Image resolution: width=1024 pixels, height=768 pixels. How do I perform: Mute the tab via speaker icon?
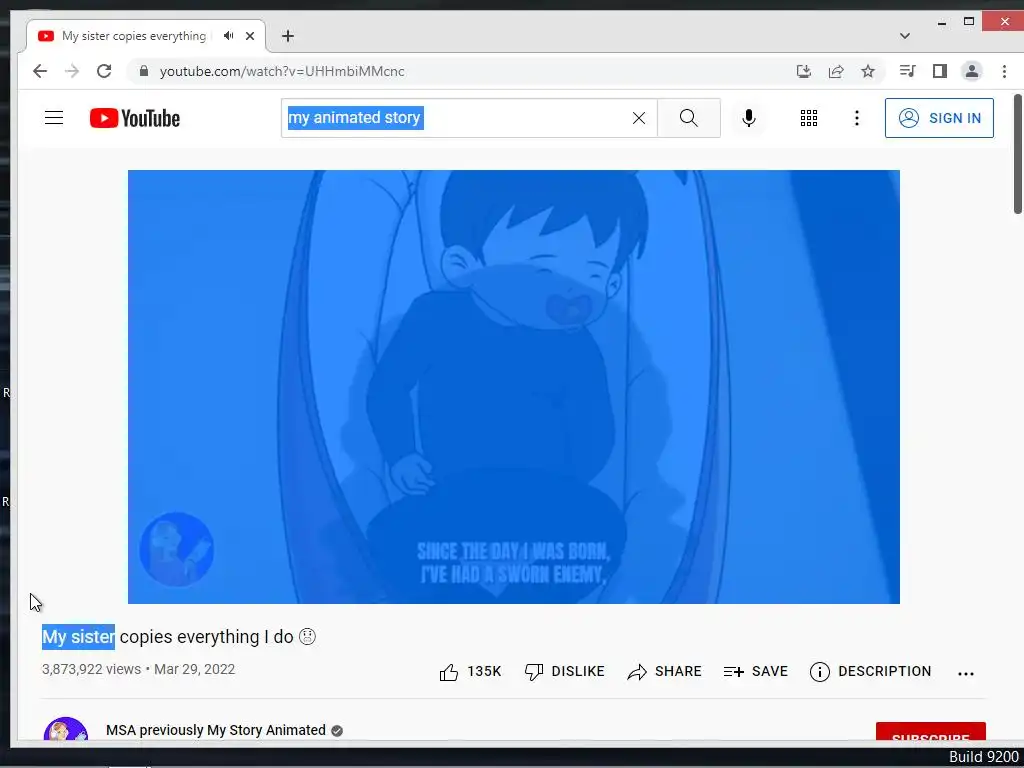click(x=228, y=36)
